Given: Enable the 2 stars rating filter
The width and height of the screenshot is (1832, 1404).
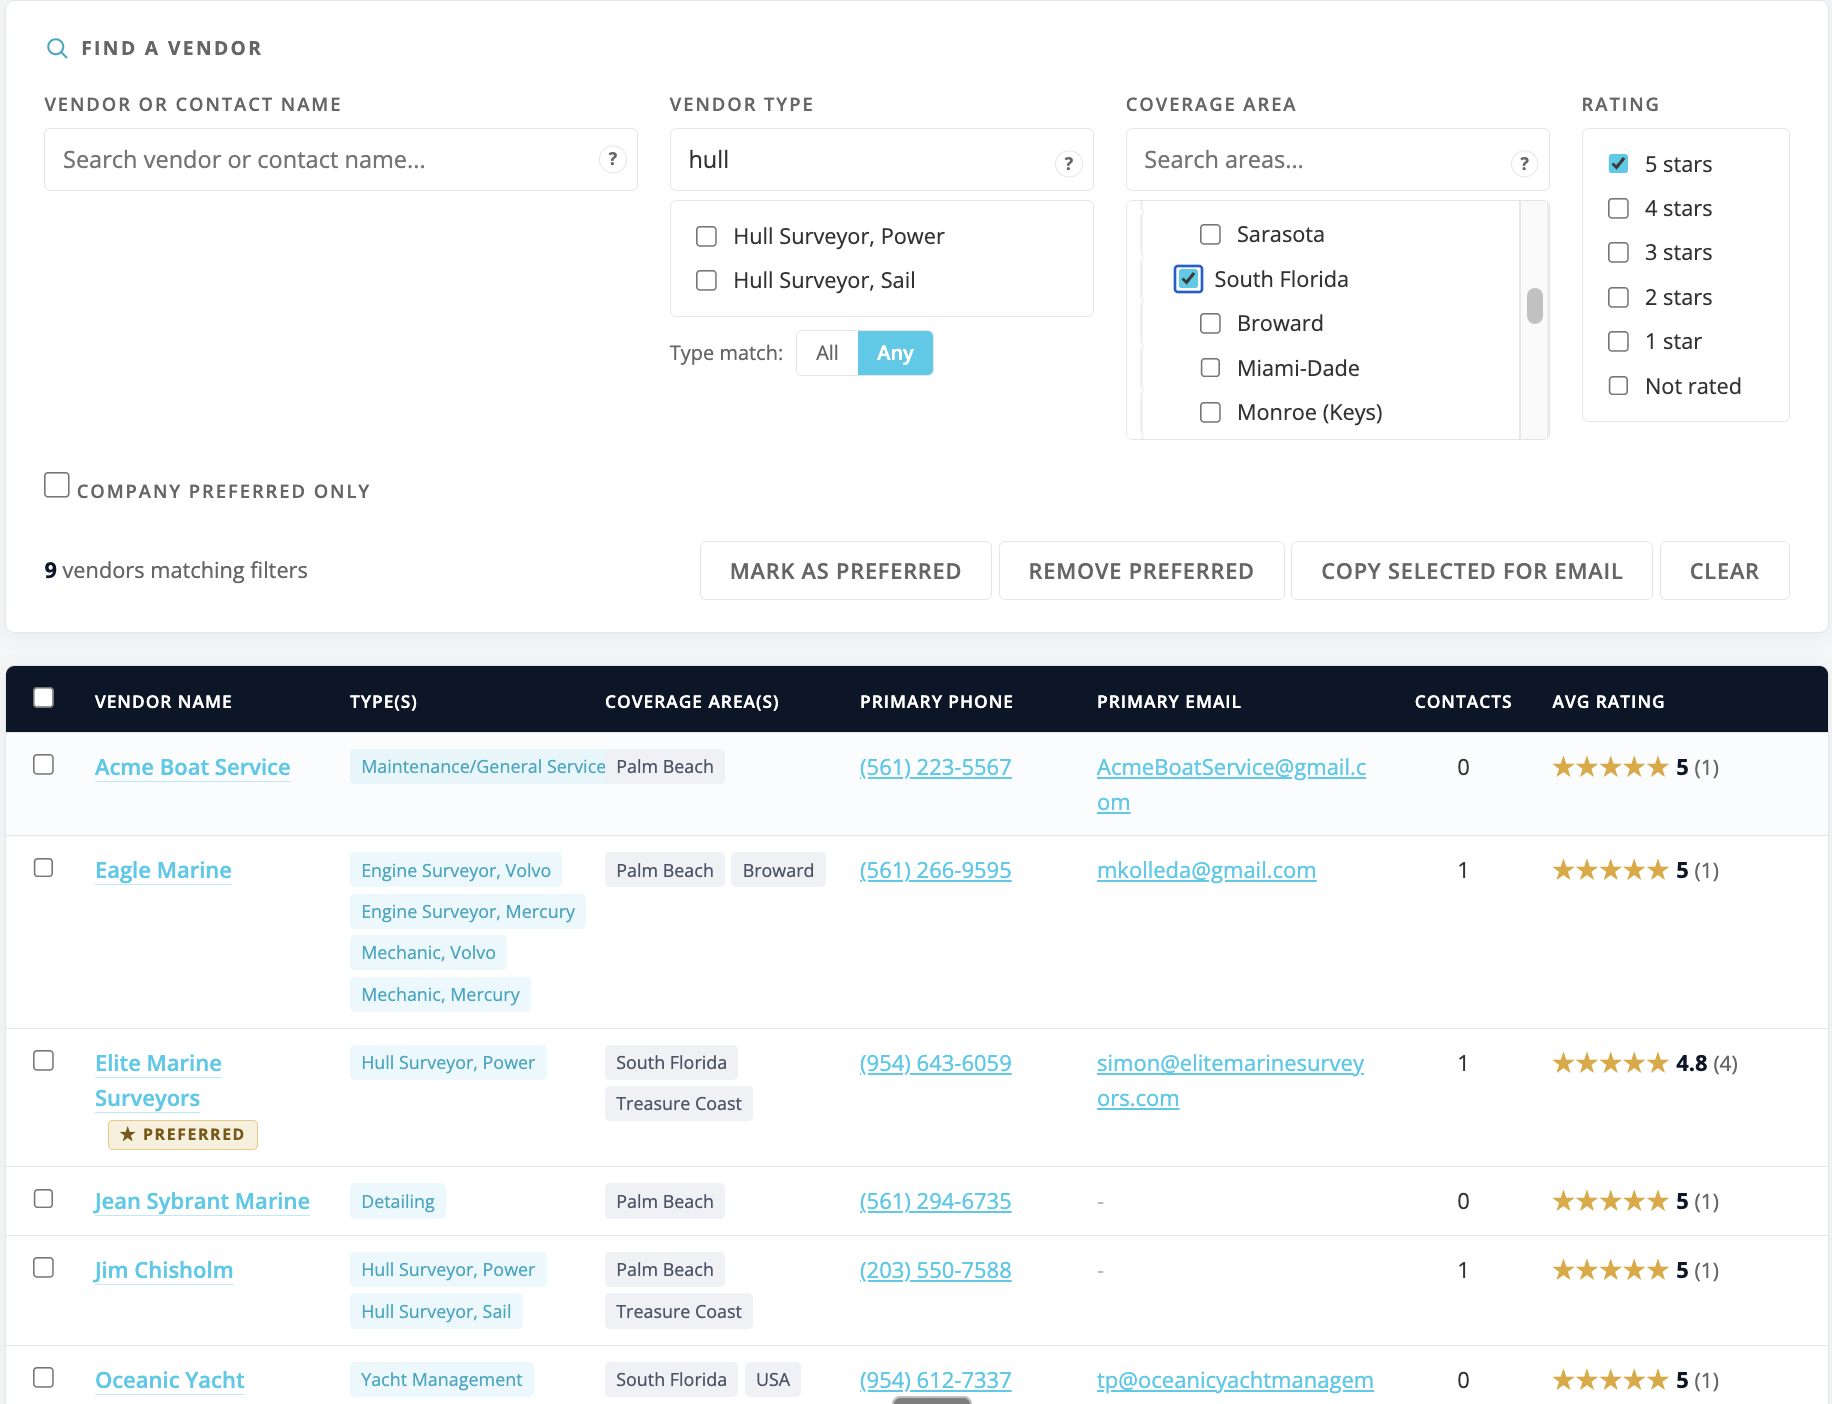Looking at the screenshot, I should click(x=1618, y=297).
